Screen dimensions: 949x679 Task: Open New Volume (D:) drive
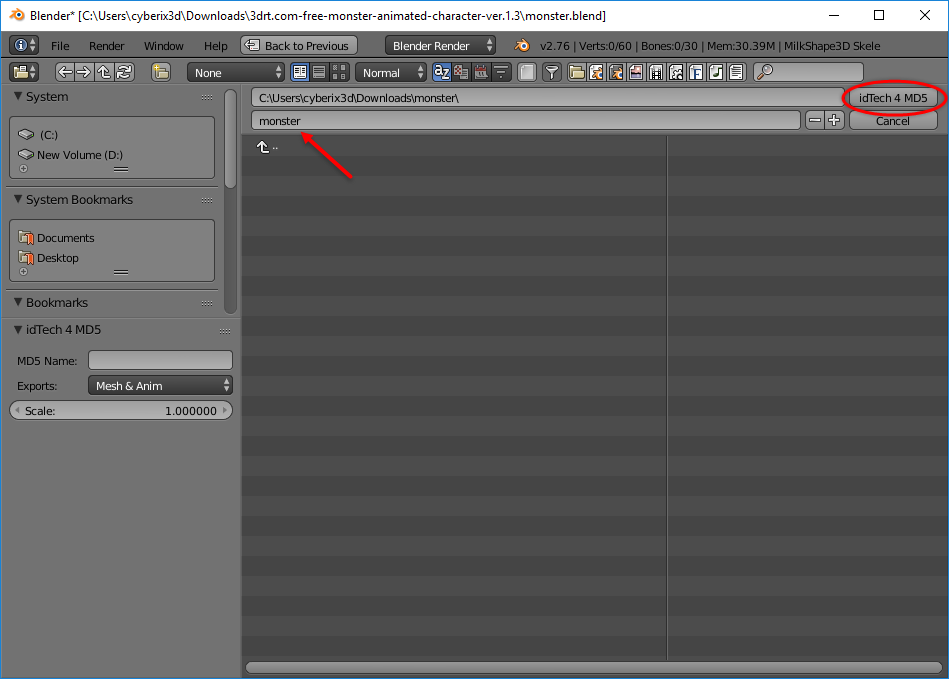click(x=79, y=155)
